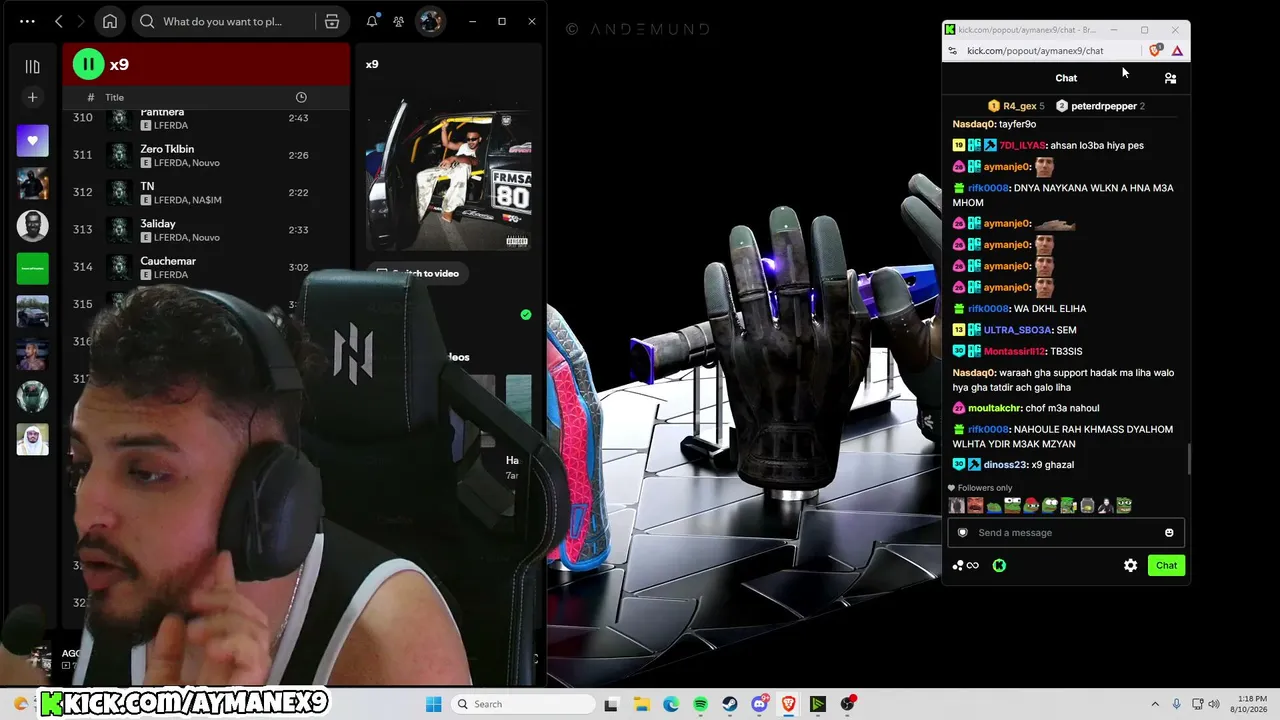The height and width of the screenshot is (720, 1280).
Task: Open the Kick chat user list icon
Action: (x=1170, y=78)
